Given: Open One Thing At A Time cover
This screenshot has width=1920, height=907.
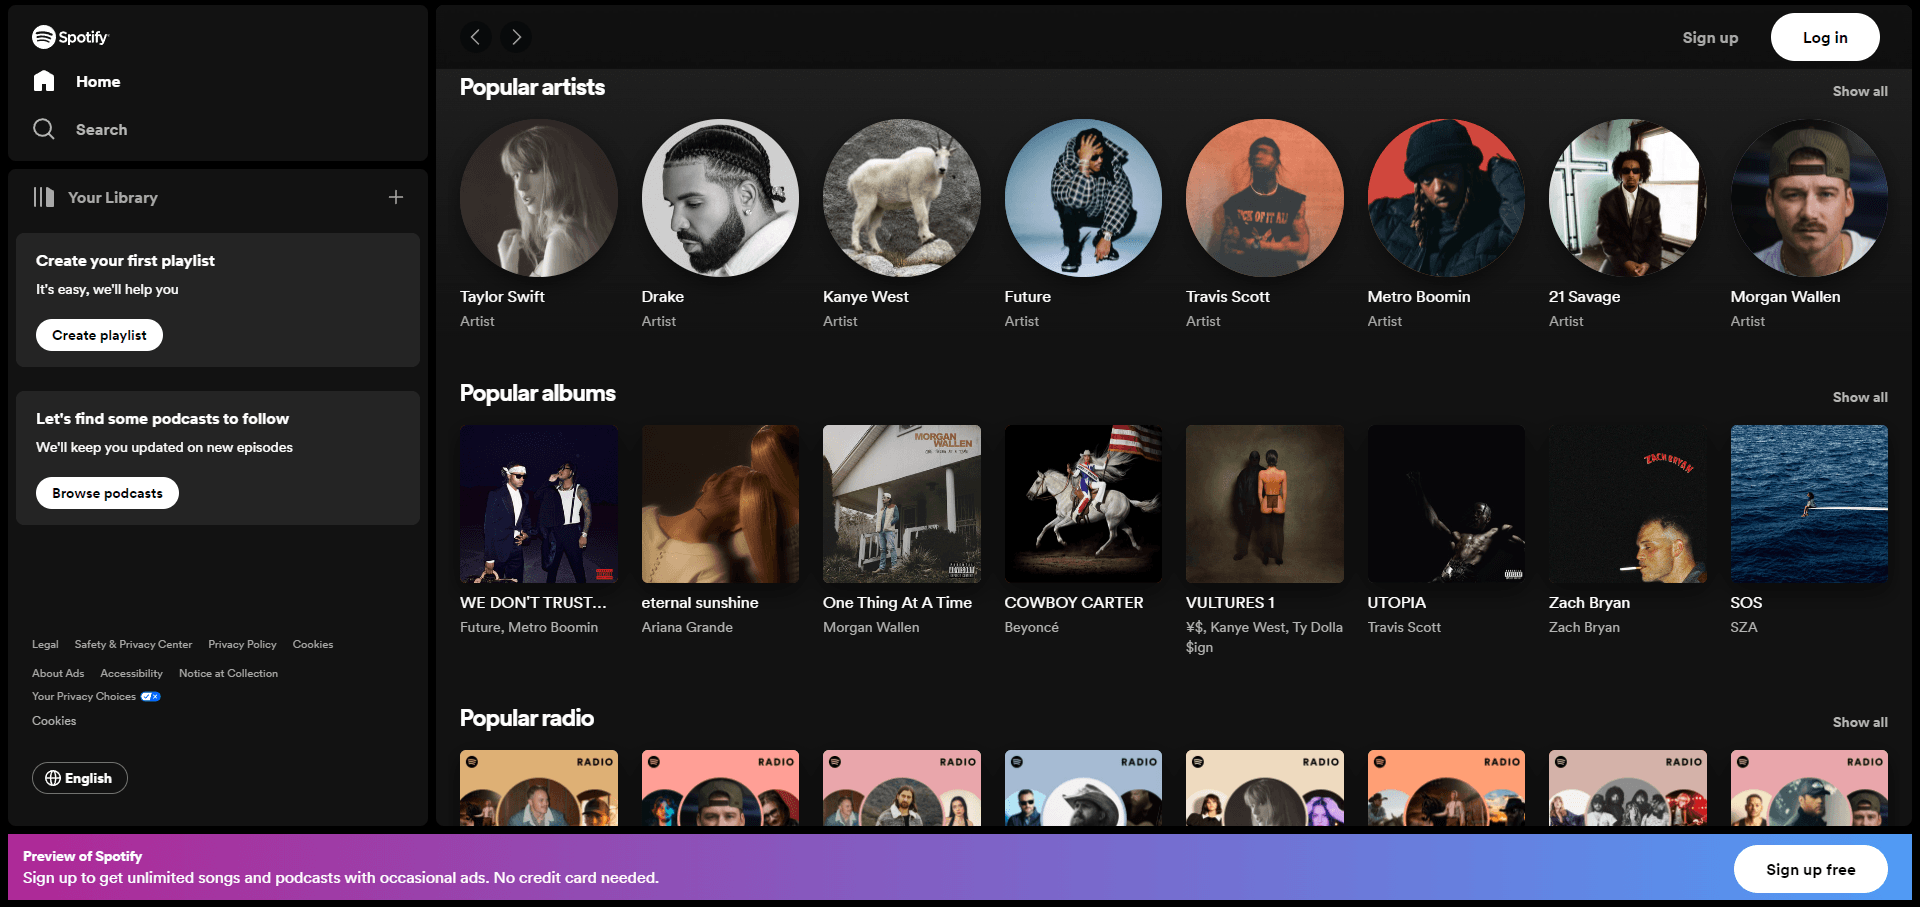Looking at the screenshot, I should [902, 504].
